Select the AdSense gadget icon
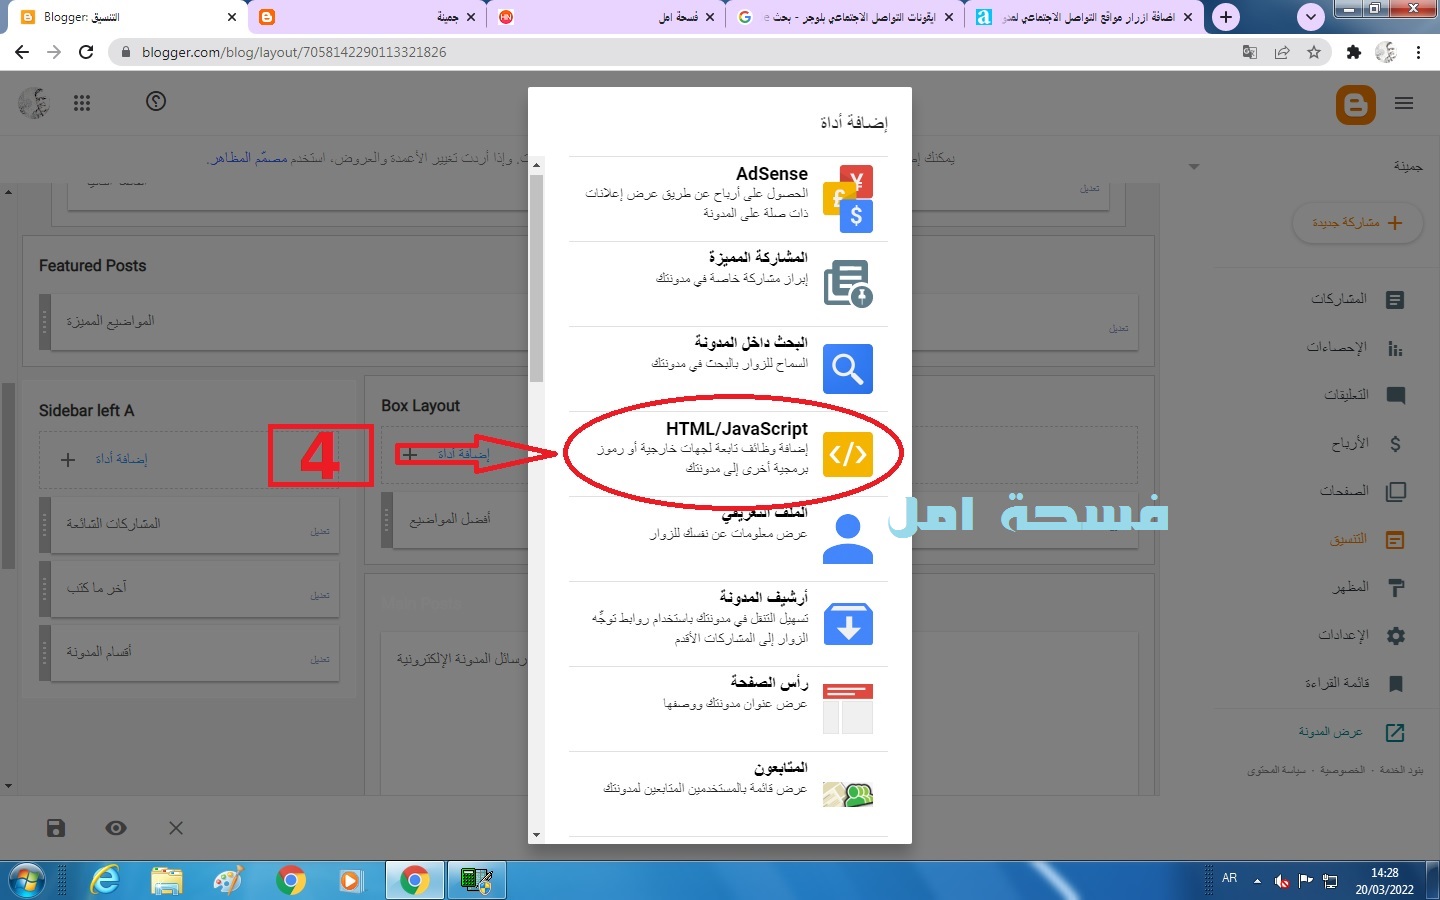Screen dimensions: 1440x900 [848, 199]
